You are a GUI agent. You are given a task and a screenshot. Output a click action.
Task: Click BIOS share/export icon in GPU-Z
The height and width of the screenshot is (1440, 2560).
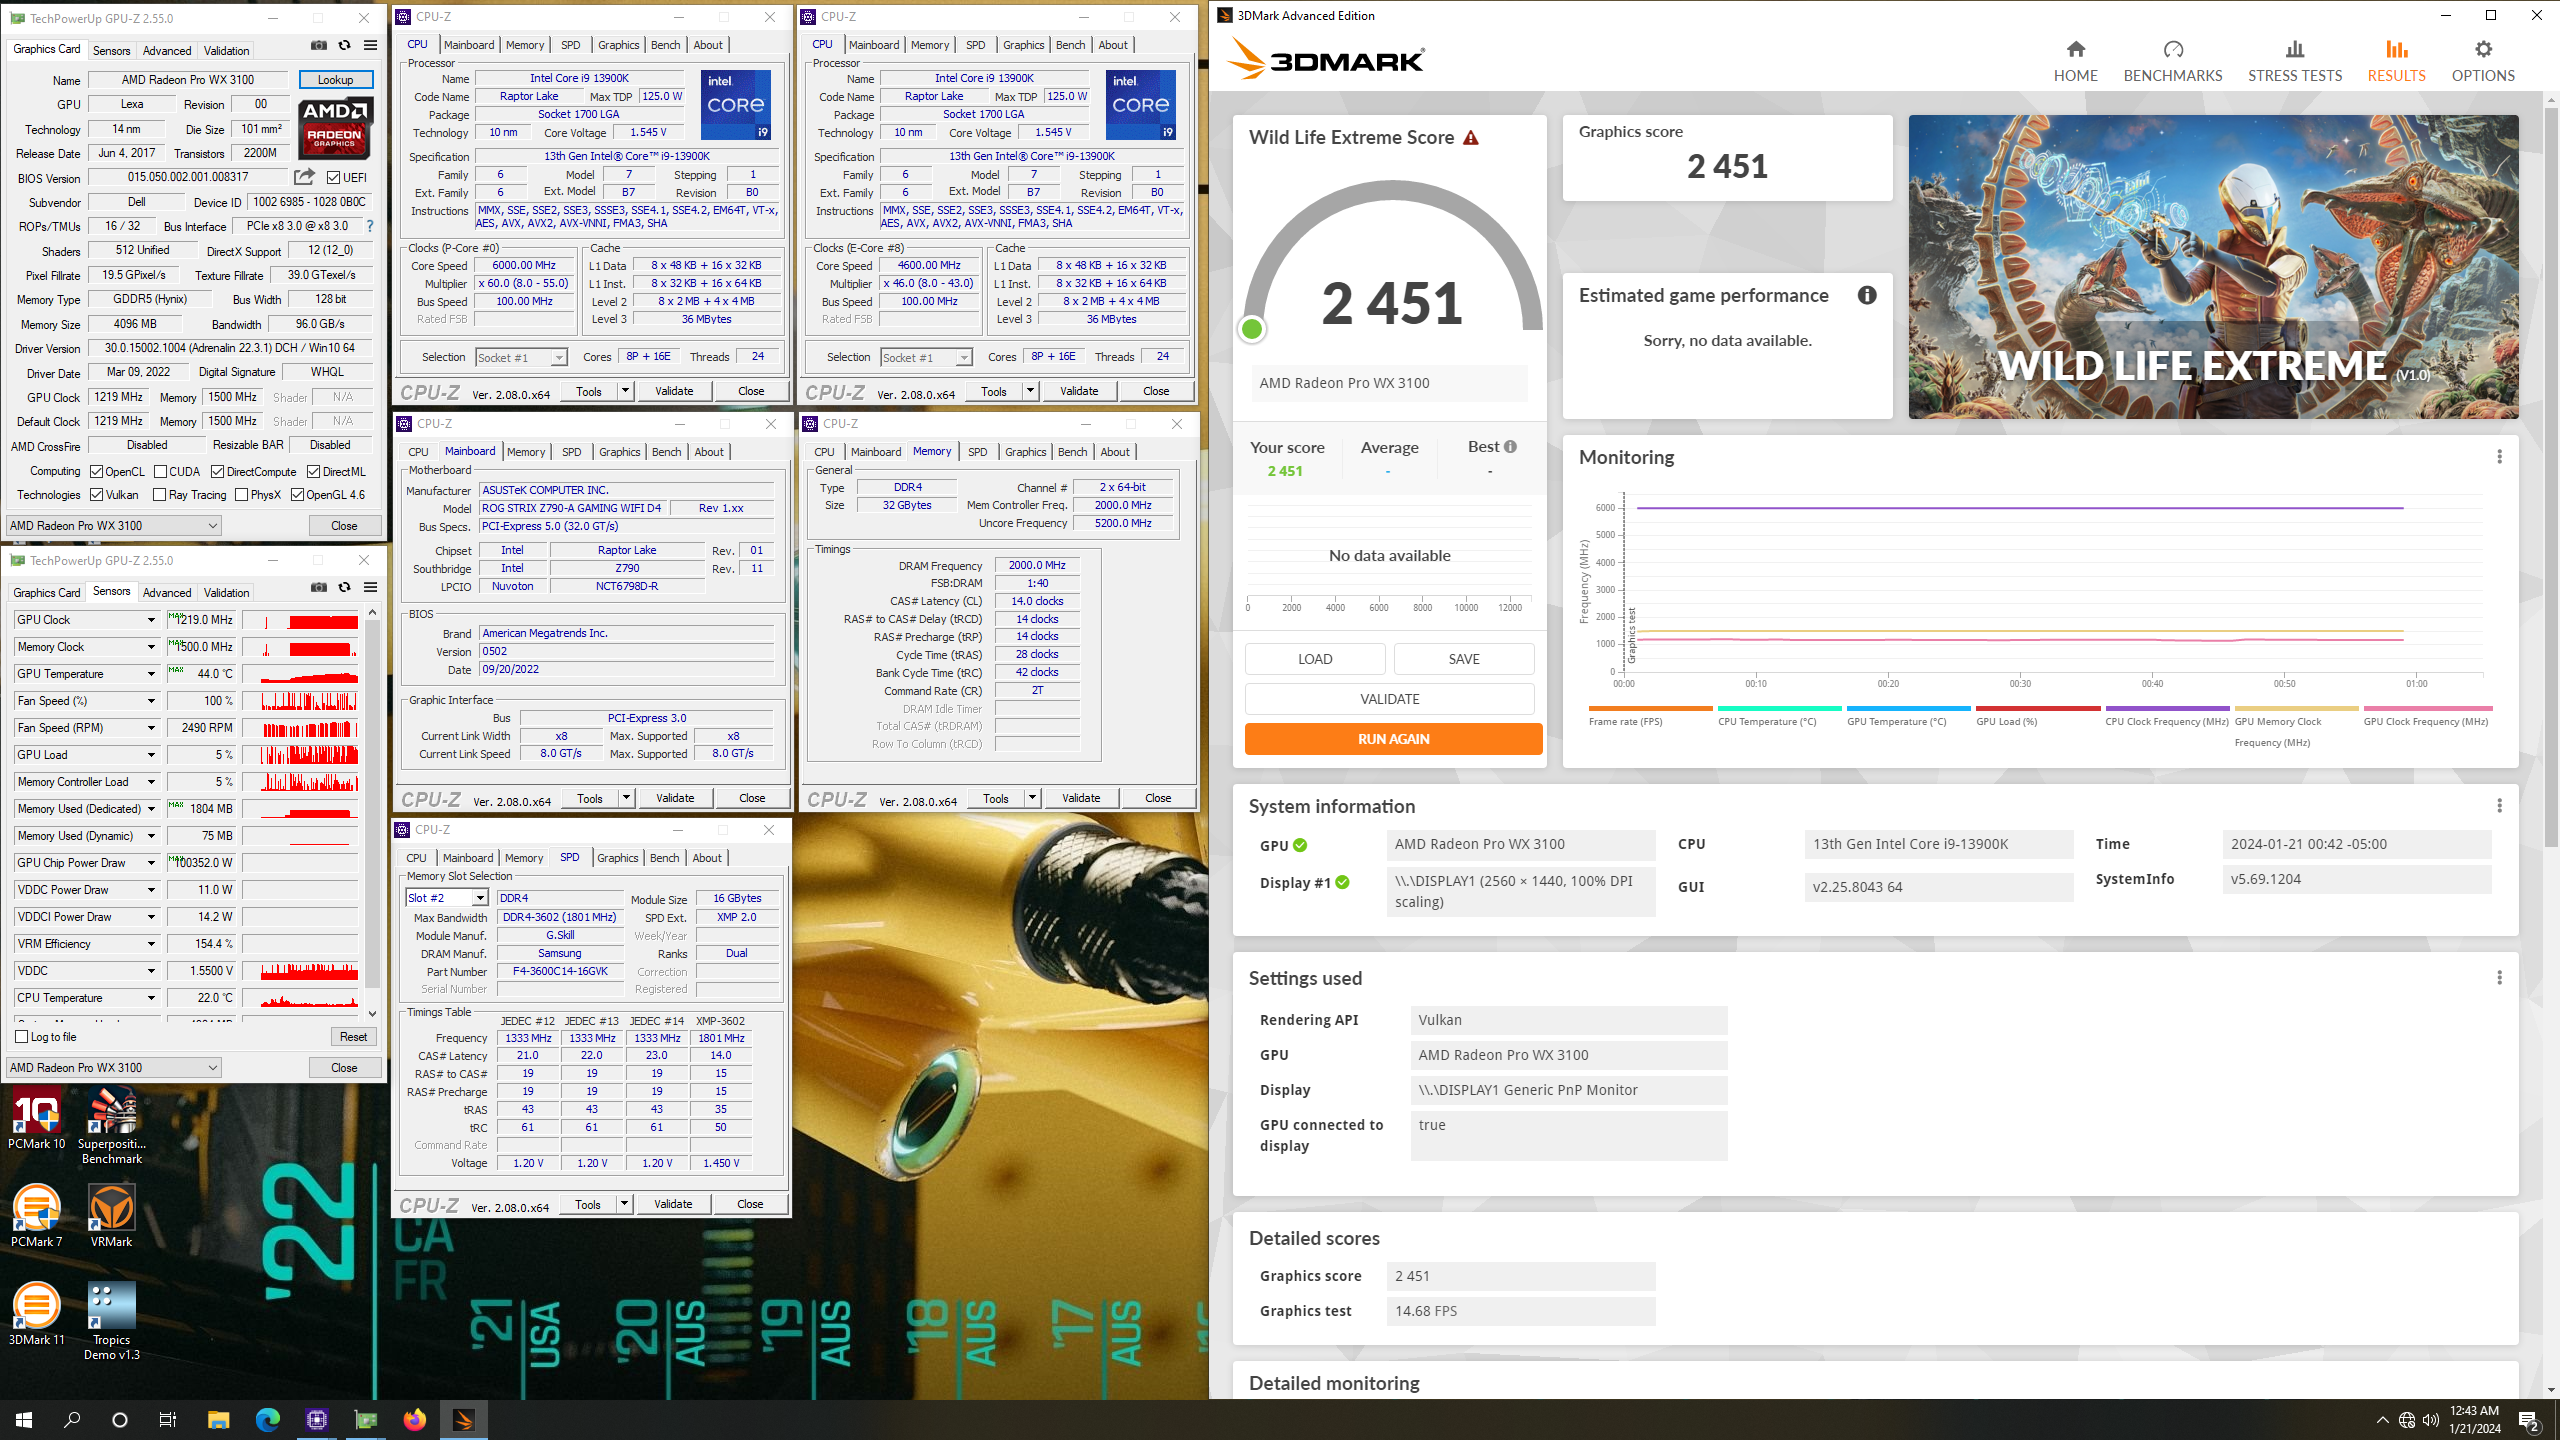[304, 177]
